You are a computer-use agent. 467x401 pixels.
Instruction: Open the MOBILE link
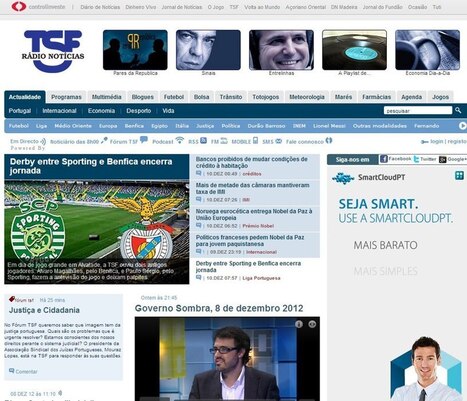click(x=245, y=141)
